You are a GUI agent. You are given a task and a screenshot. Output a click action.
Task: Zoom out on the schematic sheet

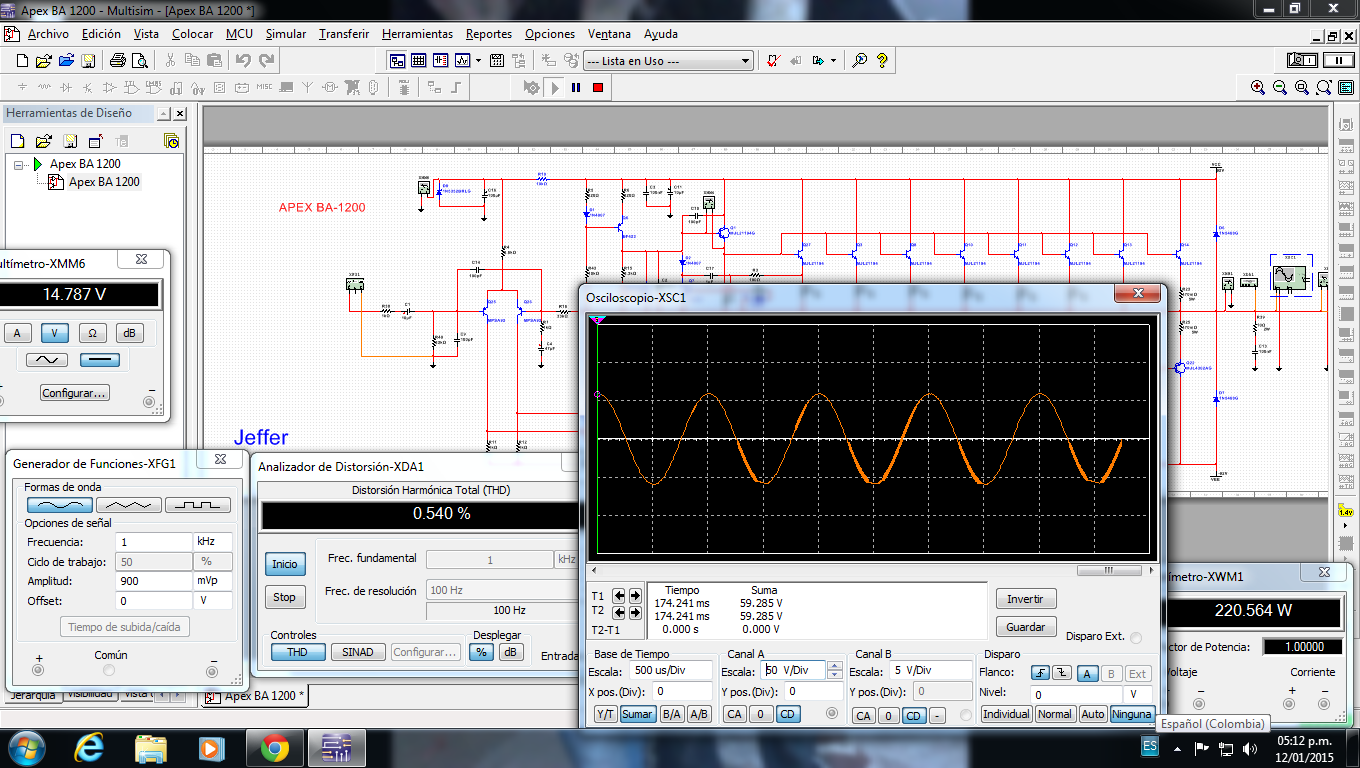pos(1280,88)
